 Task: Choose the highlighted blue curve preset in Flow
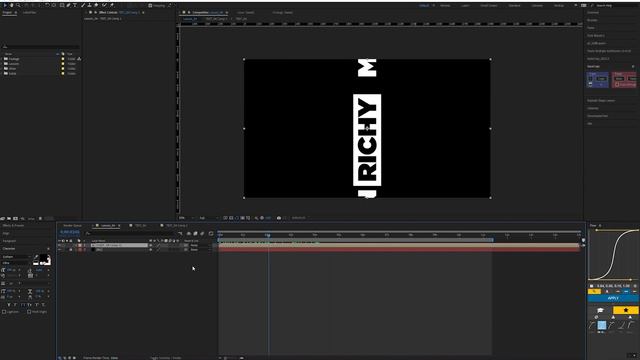[602, 325]
